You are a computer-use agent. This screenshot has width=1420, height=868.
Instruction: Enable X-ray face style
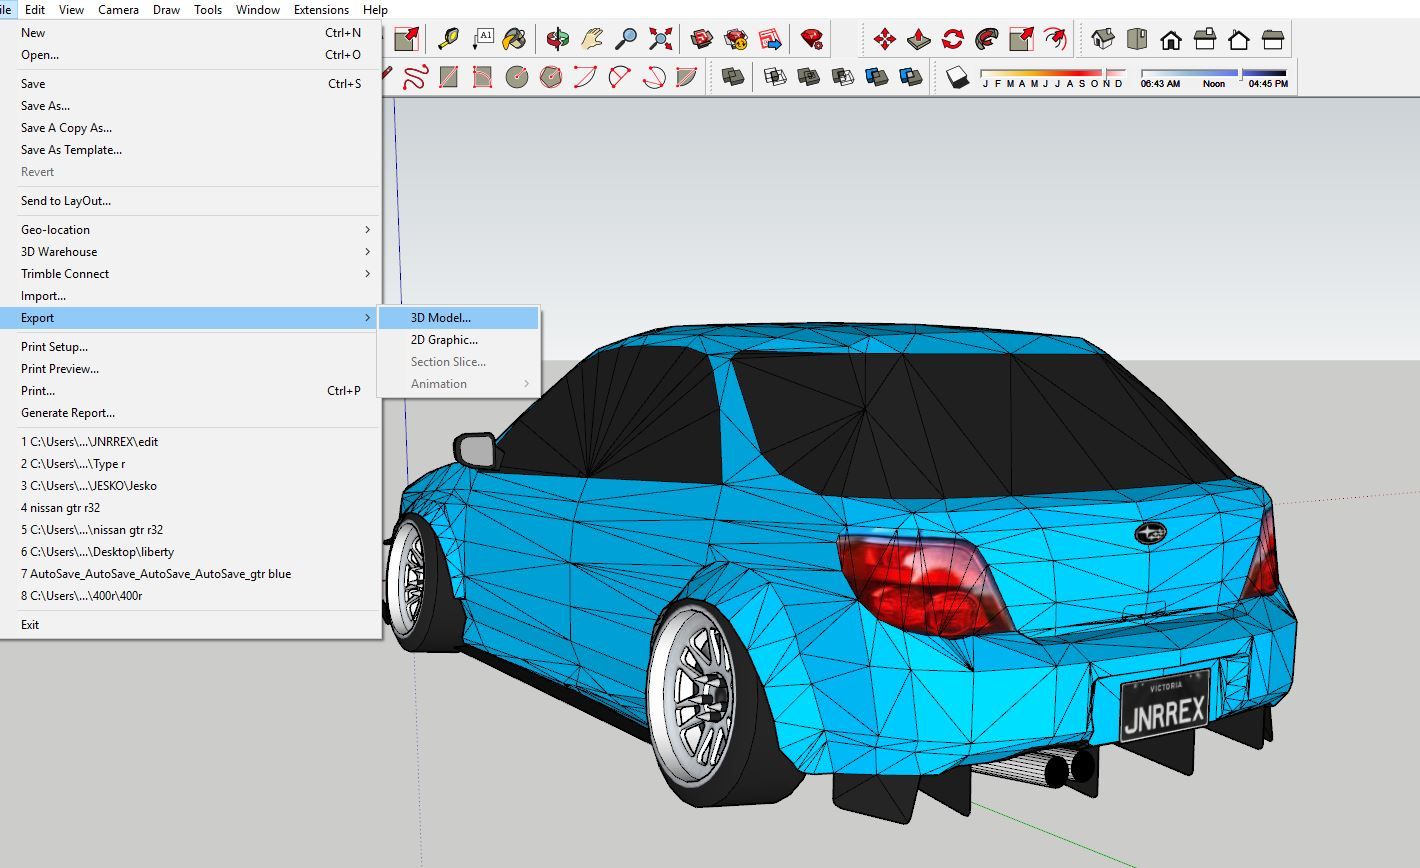[x=732, y=76]
